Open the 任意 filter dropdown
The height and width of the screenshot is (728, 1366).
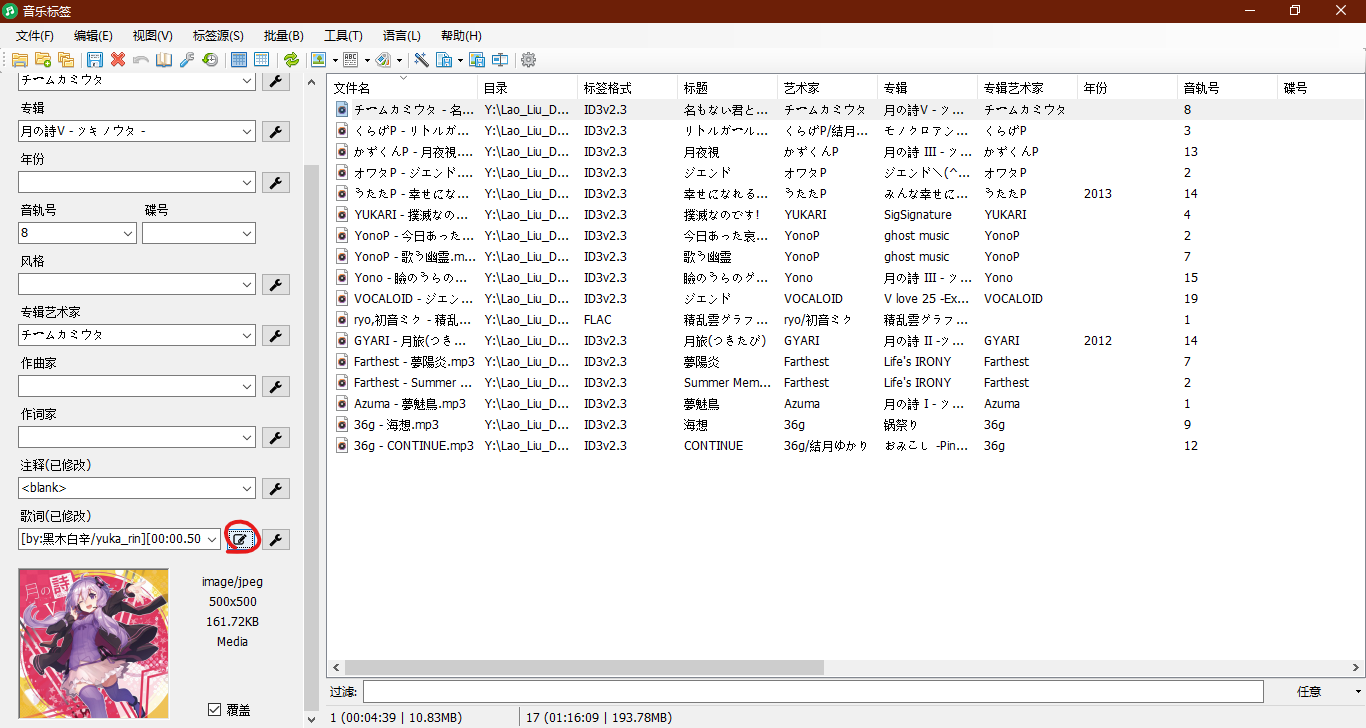(x=1358, y=691)
